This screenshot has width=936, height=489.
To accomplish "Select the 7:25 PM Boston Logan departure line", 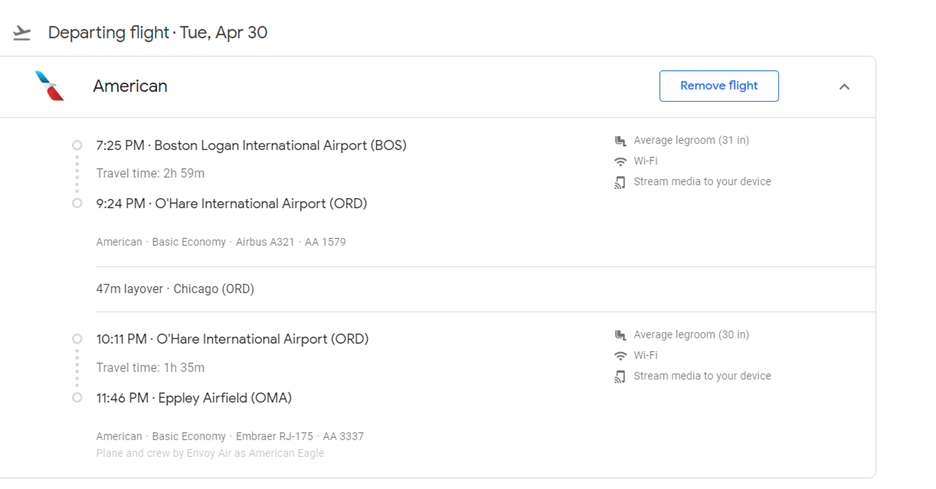I will click(251, 145).
